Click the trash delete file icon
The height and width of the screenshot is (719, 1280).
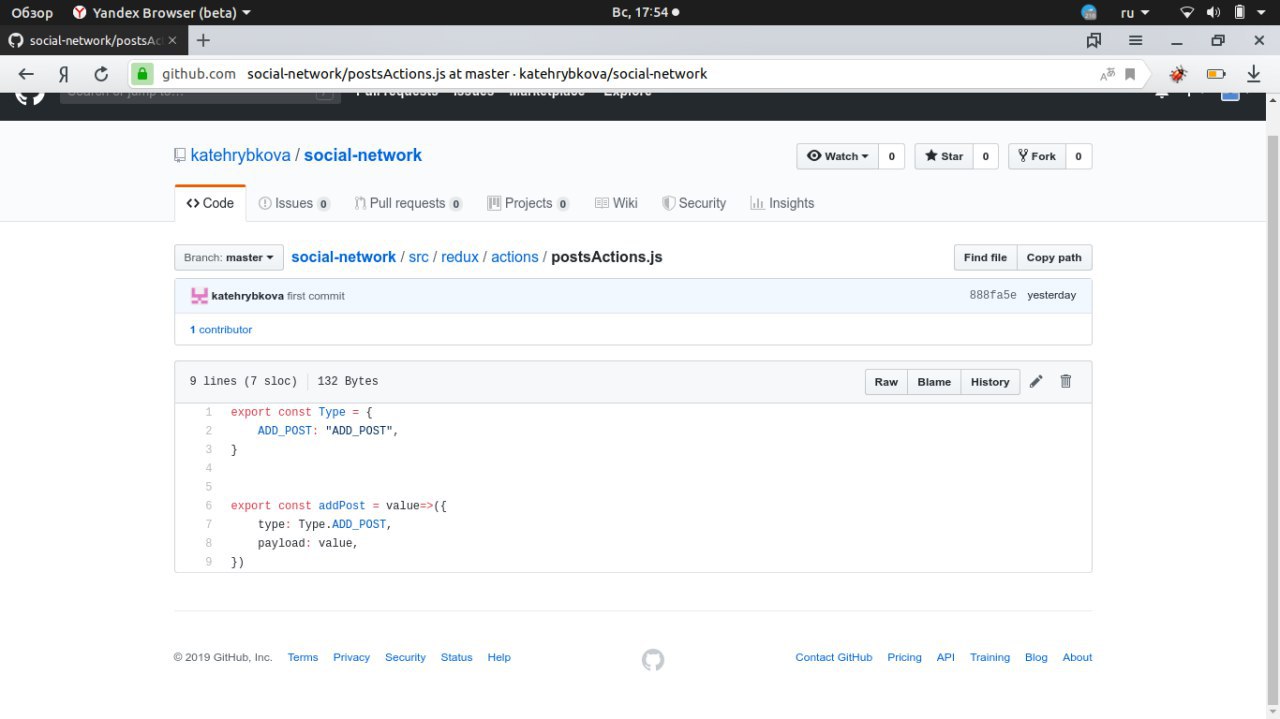1066,381
